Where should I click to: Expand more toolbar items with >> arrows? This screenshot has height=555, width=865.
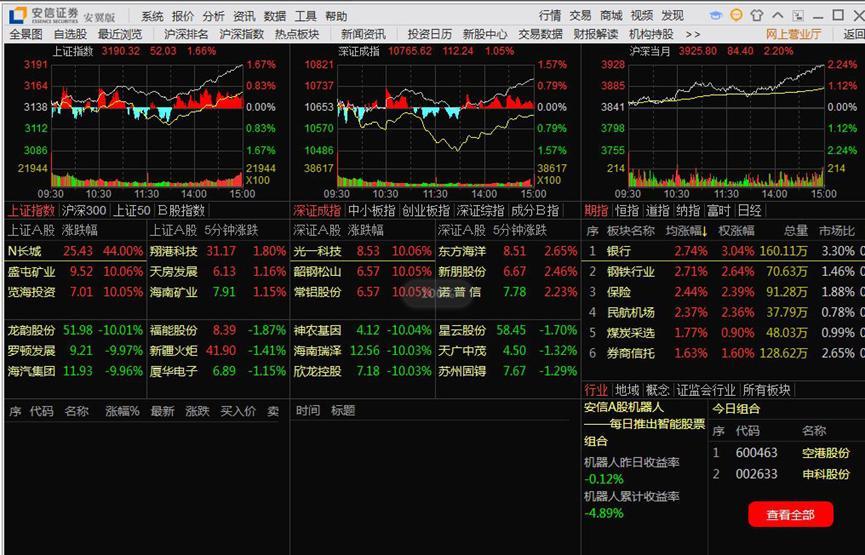(693, 34)
